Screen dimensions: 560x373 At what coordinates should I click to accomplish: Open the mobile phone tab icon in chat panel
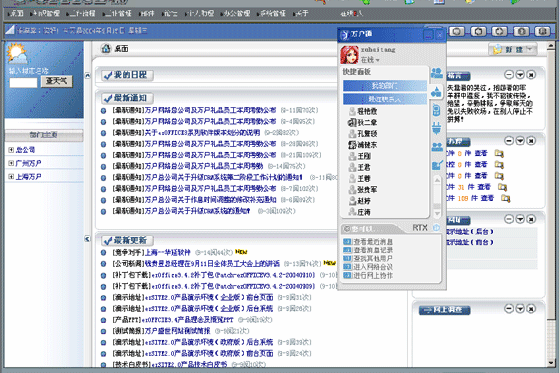(x=436, y=110)
